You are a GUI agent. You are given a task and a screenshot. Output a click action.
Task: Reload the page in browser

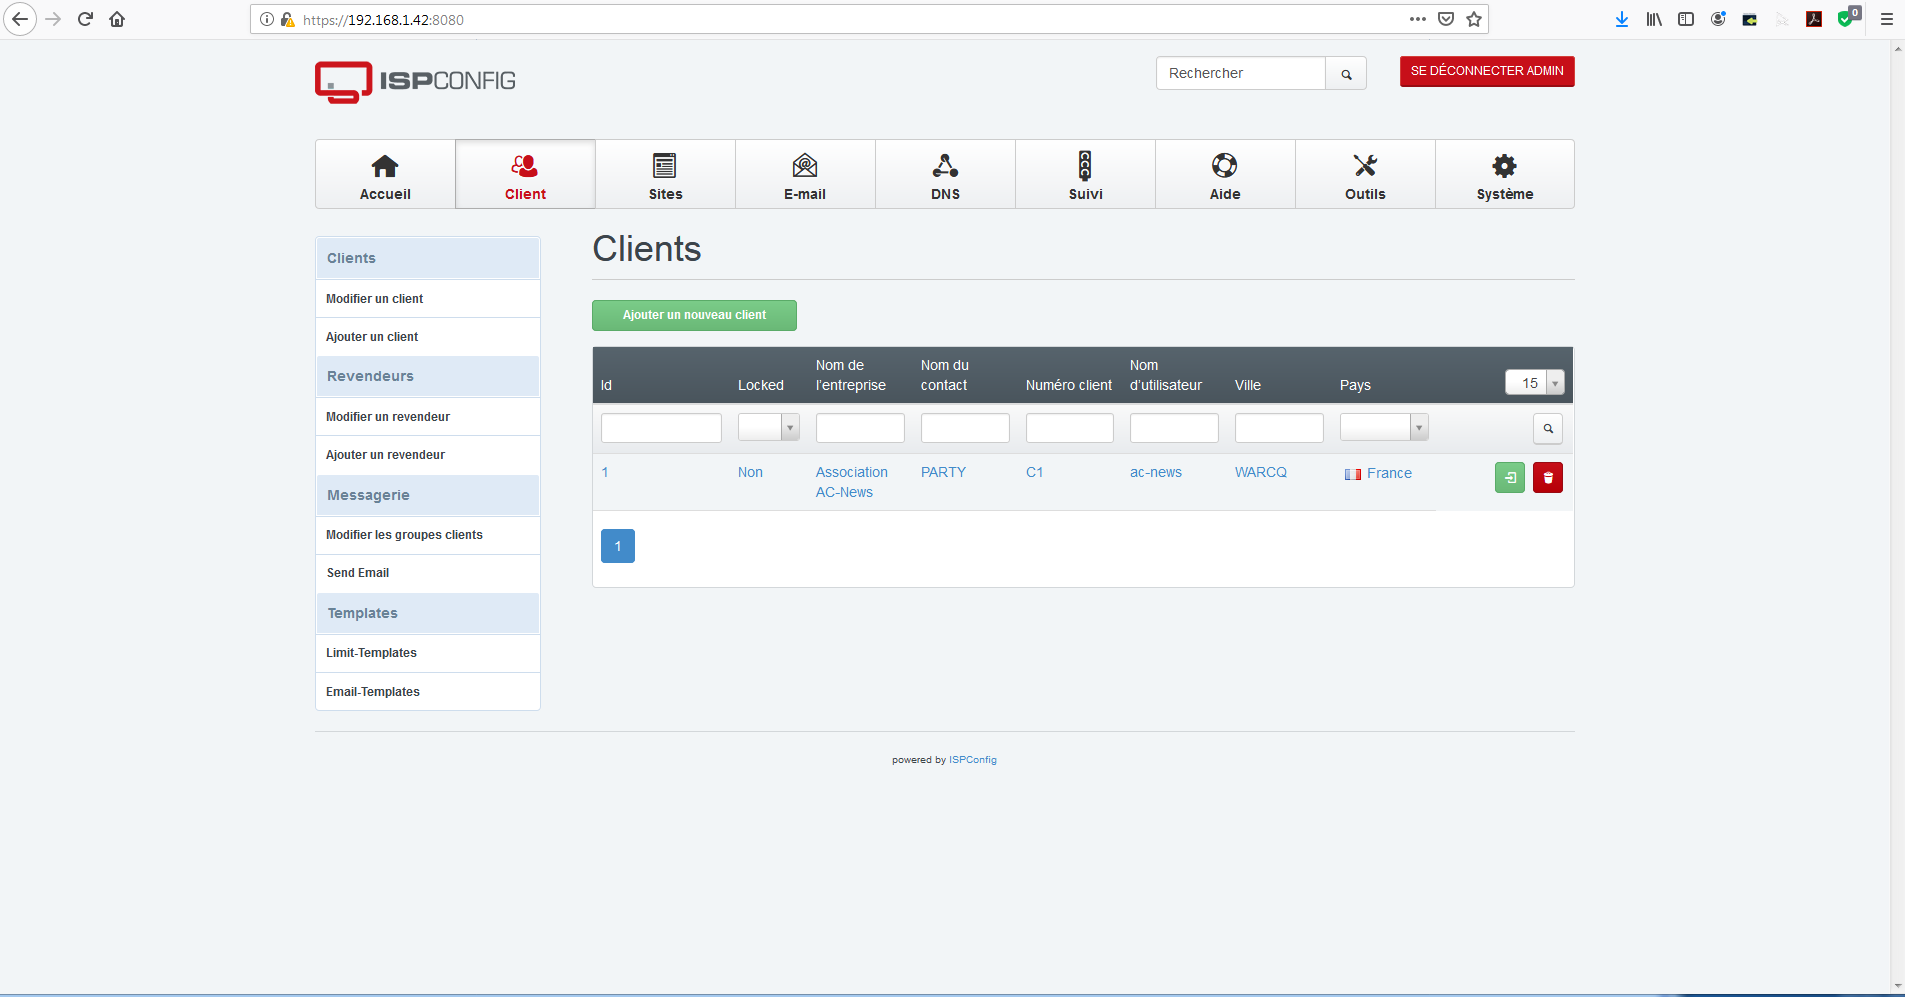[85, 19]
